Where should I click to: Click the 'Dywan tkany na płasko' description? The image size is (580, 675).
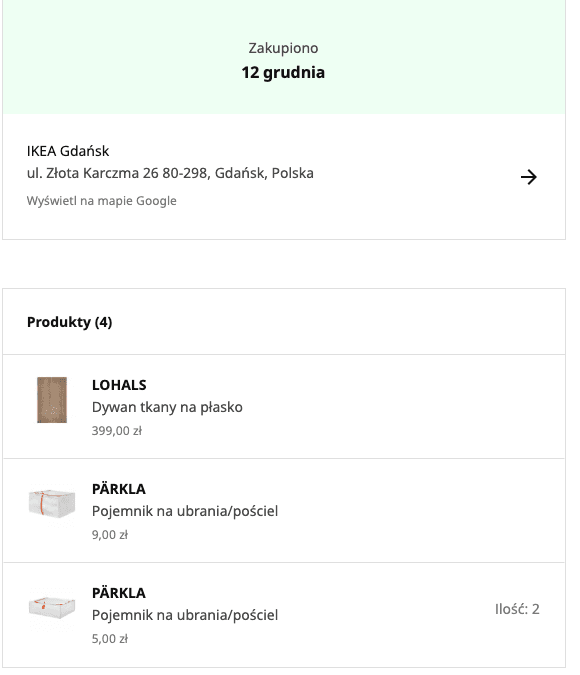click(167, 407)
